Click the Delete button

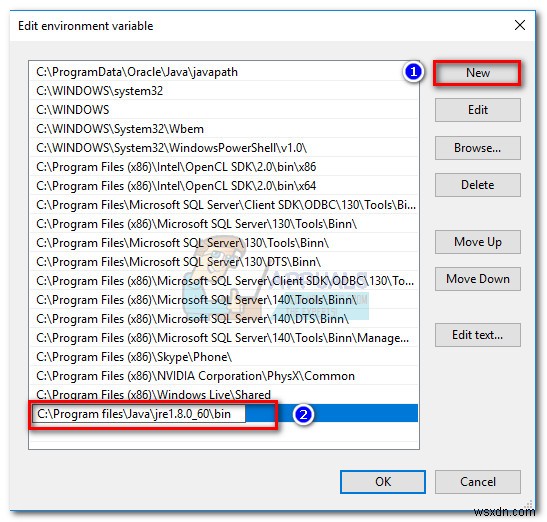(x=478, y=185)
